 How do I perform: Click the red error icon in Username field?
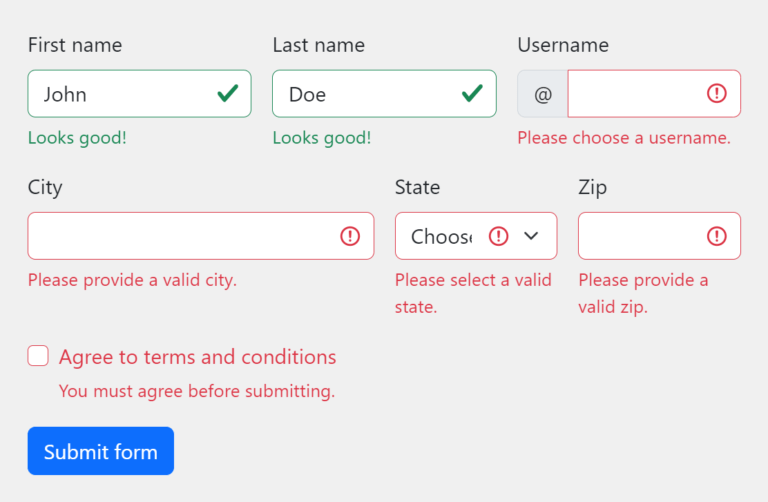717,94
